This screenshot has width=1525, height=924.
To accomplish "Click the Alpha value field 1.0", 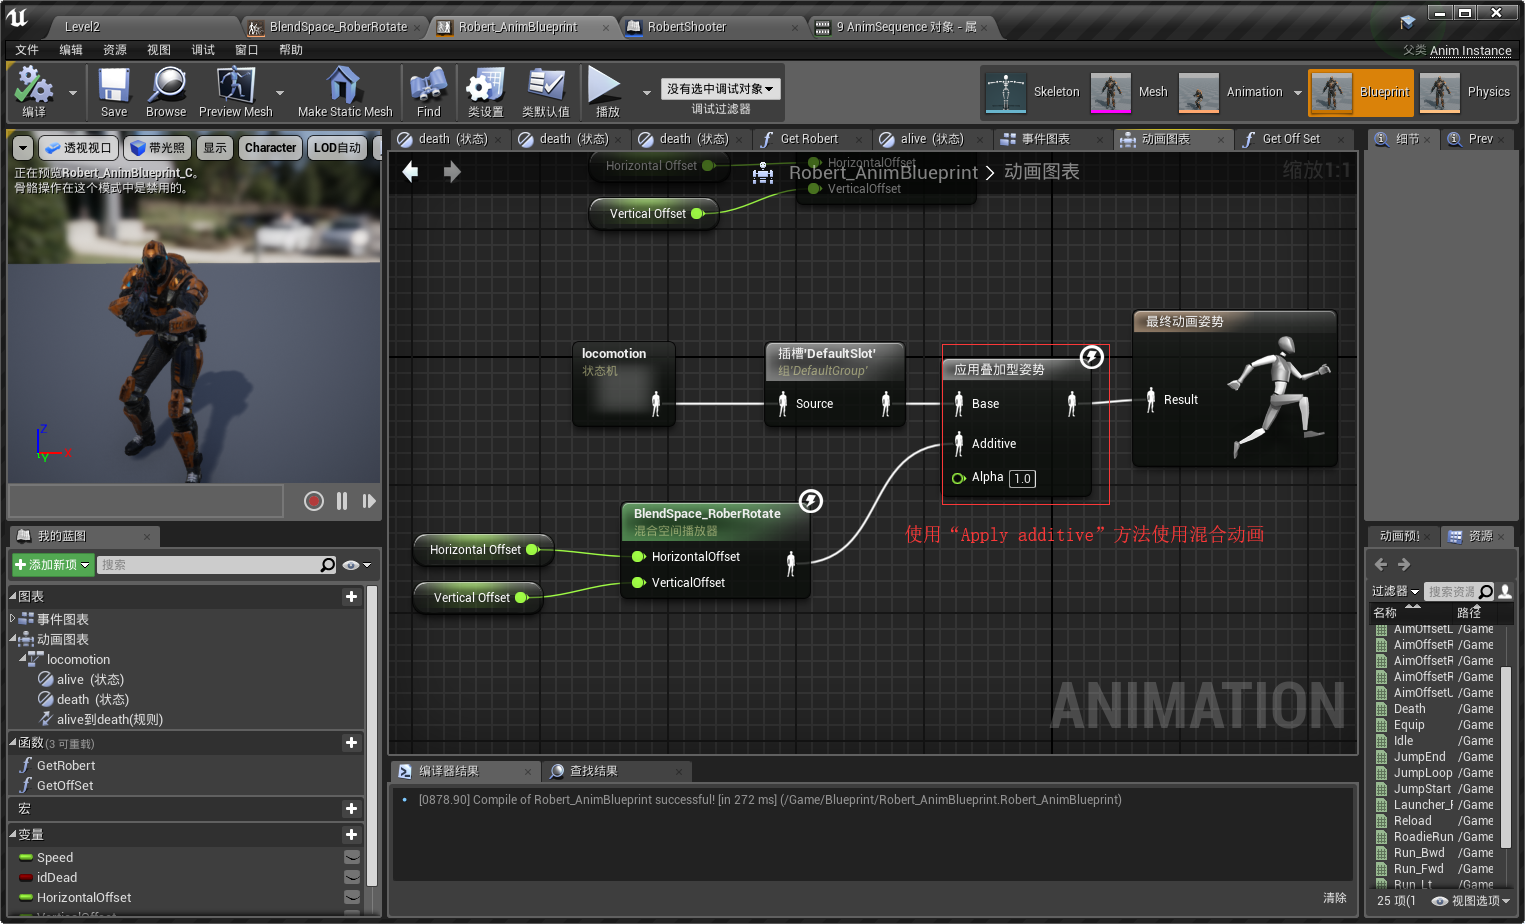I will tap(1022, 478).
